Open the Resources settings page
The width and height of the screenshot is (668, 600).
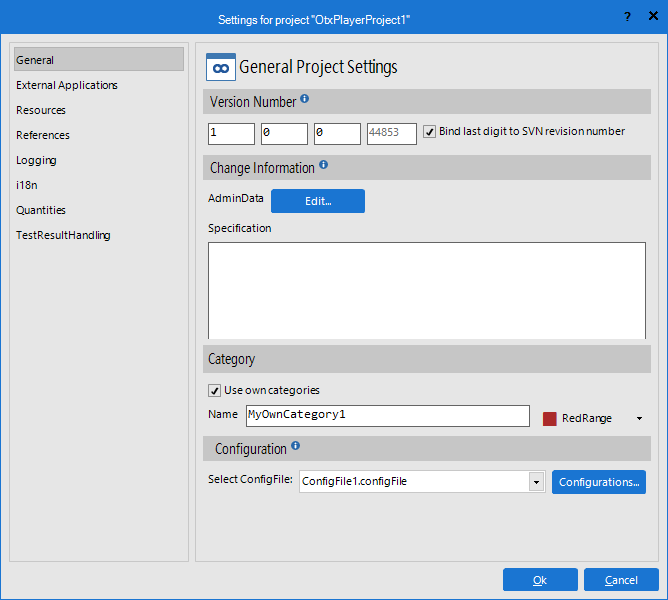41,110
